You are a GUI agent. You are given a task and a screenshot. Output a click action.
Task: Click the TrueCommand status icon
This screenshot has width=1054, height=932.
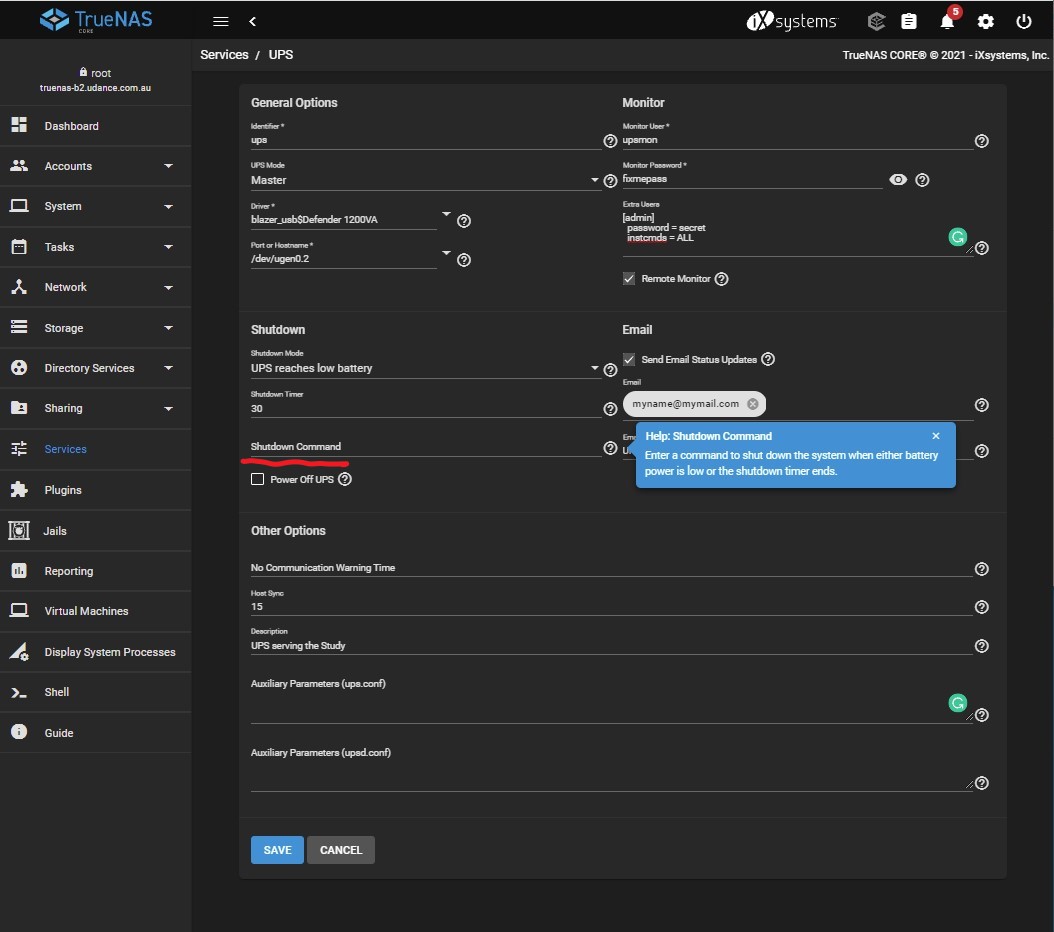click(x=876, y=21)
